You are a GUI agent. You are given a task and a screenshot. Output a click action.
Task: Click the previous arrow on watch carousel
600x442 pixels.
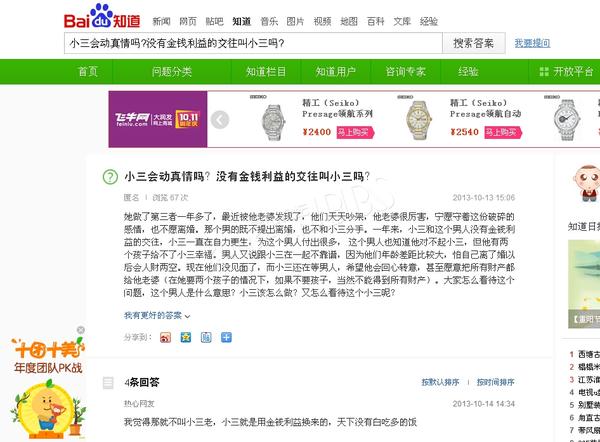220,120
